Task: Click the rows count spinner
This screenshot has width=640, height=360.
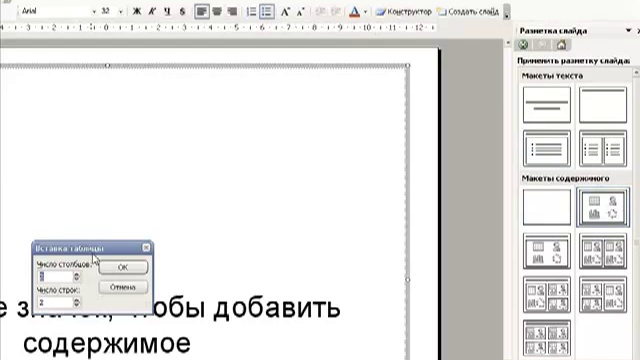Action: [77, 302]
